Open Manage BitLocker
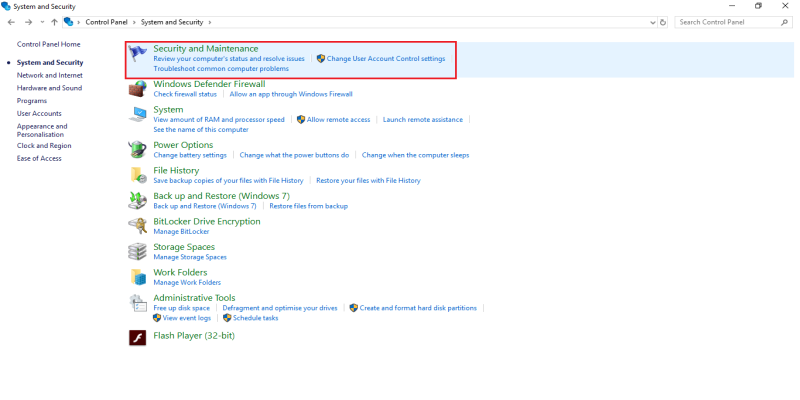This screenshot has width=800, height=400. point(181,231)
